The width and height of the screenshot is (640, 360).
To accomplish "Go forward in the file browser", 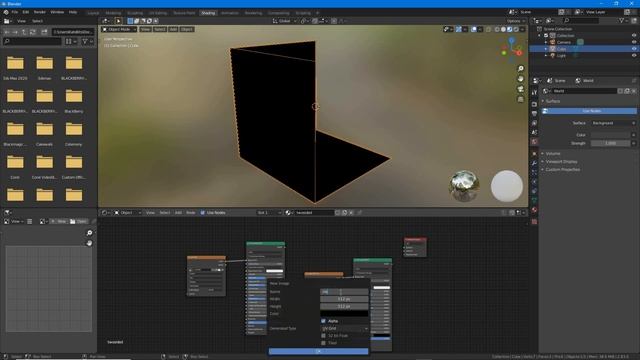I will (15, 31).
